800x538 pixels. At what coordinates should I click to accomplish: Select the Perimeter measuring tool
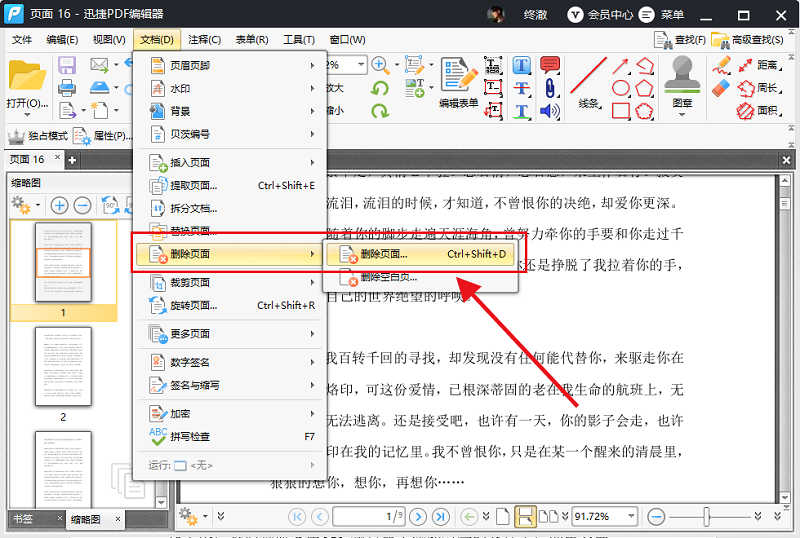click(x=760, y=88)
